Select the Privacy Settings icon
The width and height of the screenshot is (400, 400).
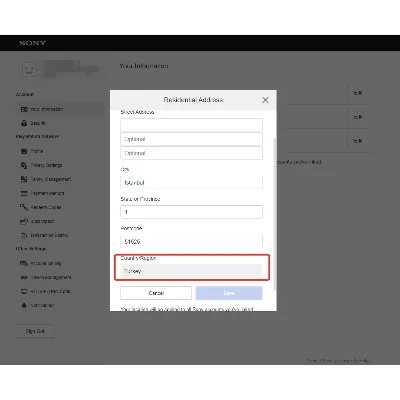click(24, 165)
